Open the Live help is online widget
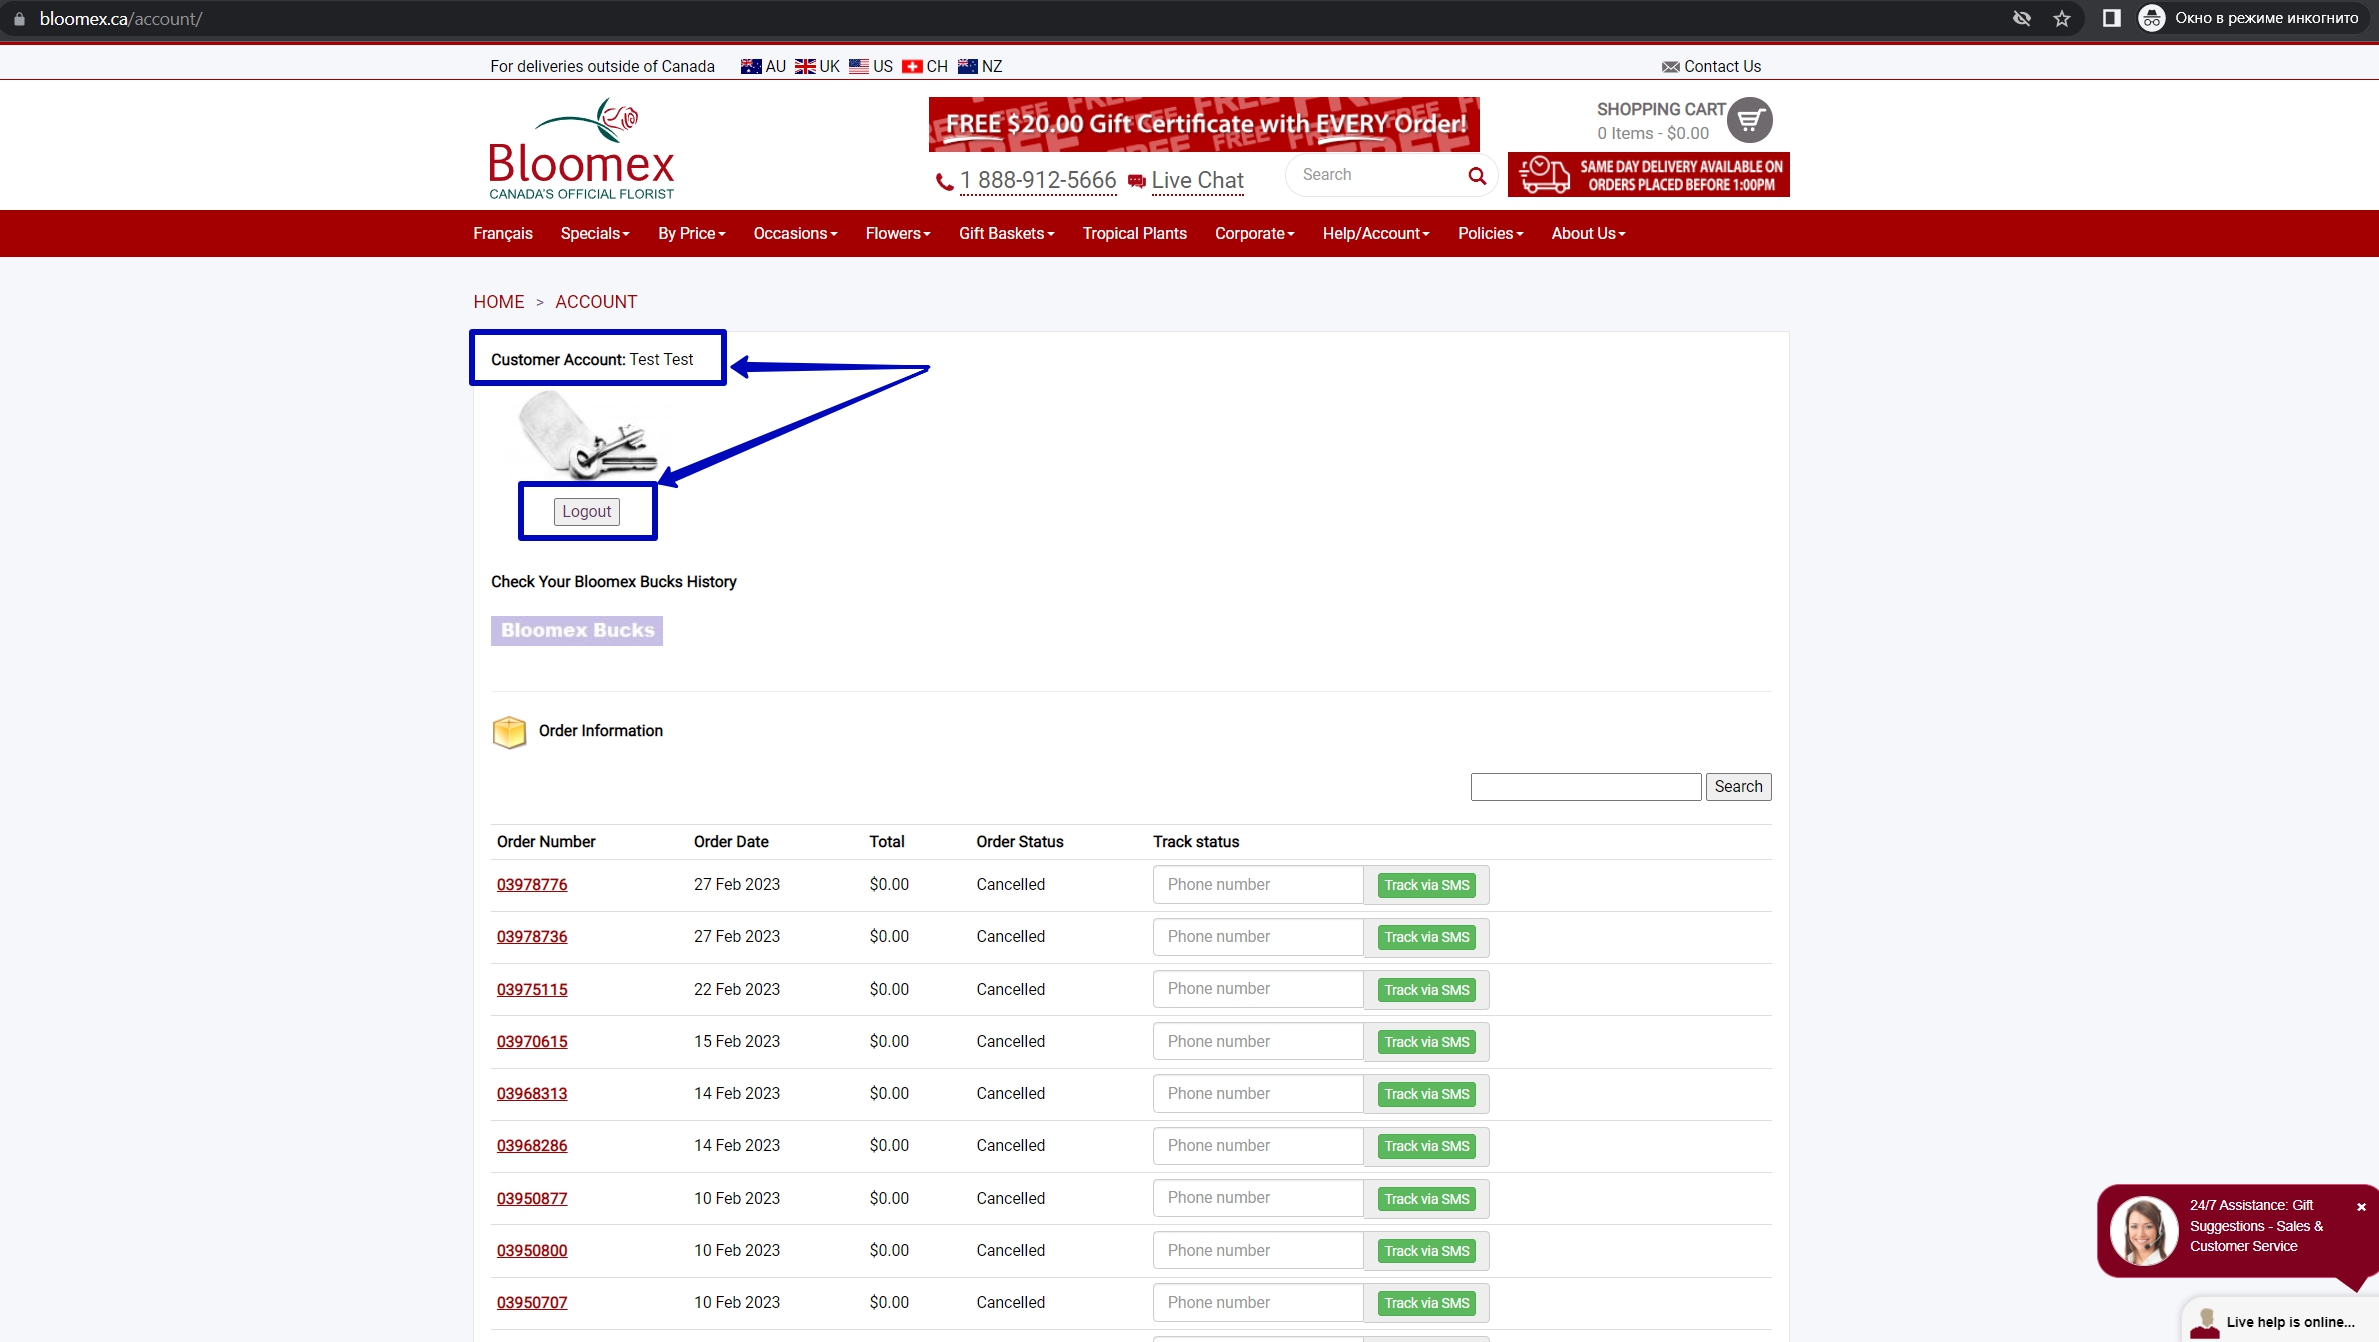This screenshot has width=2379, height=1342. coord(2279,1321)
